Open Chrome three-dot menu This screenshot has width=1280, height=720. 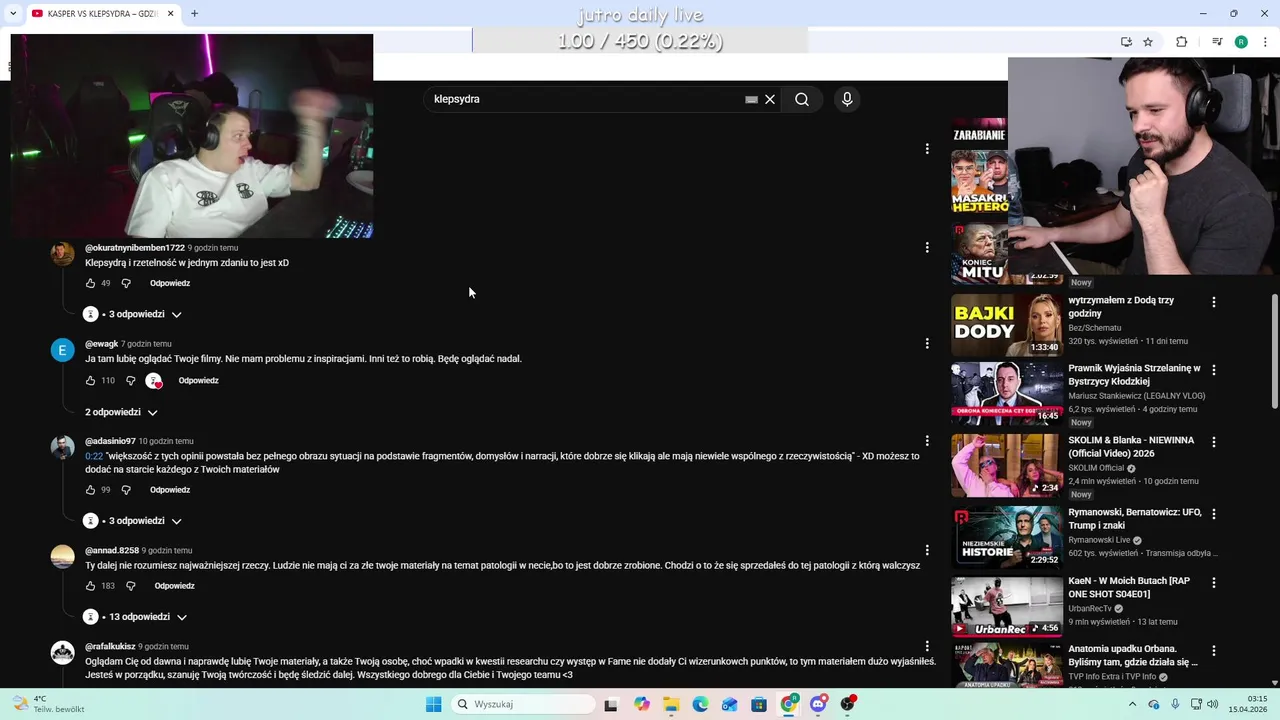[1263, 42]
